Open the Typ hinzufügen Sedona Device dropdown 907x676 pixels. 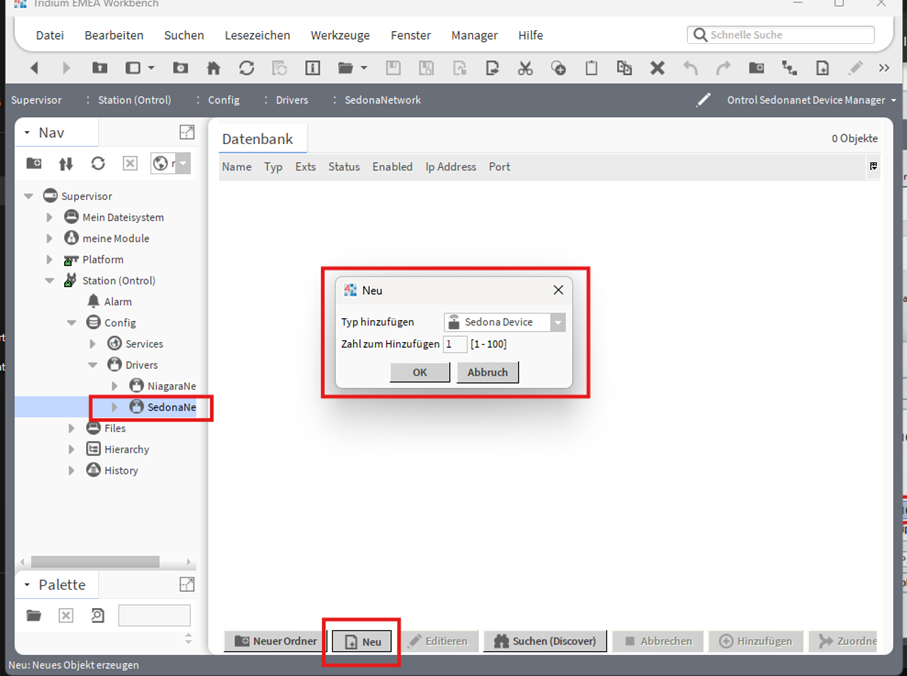558,322
